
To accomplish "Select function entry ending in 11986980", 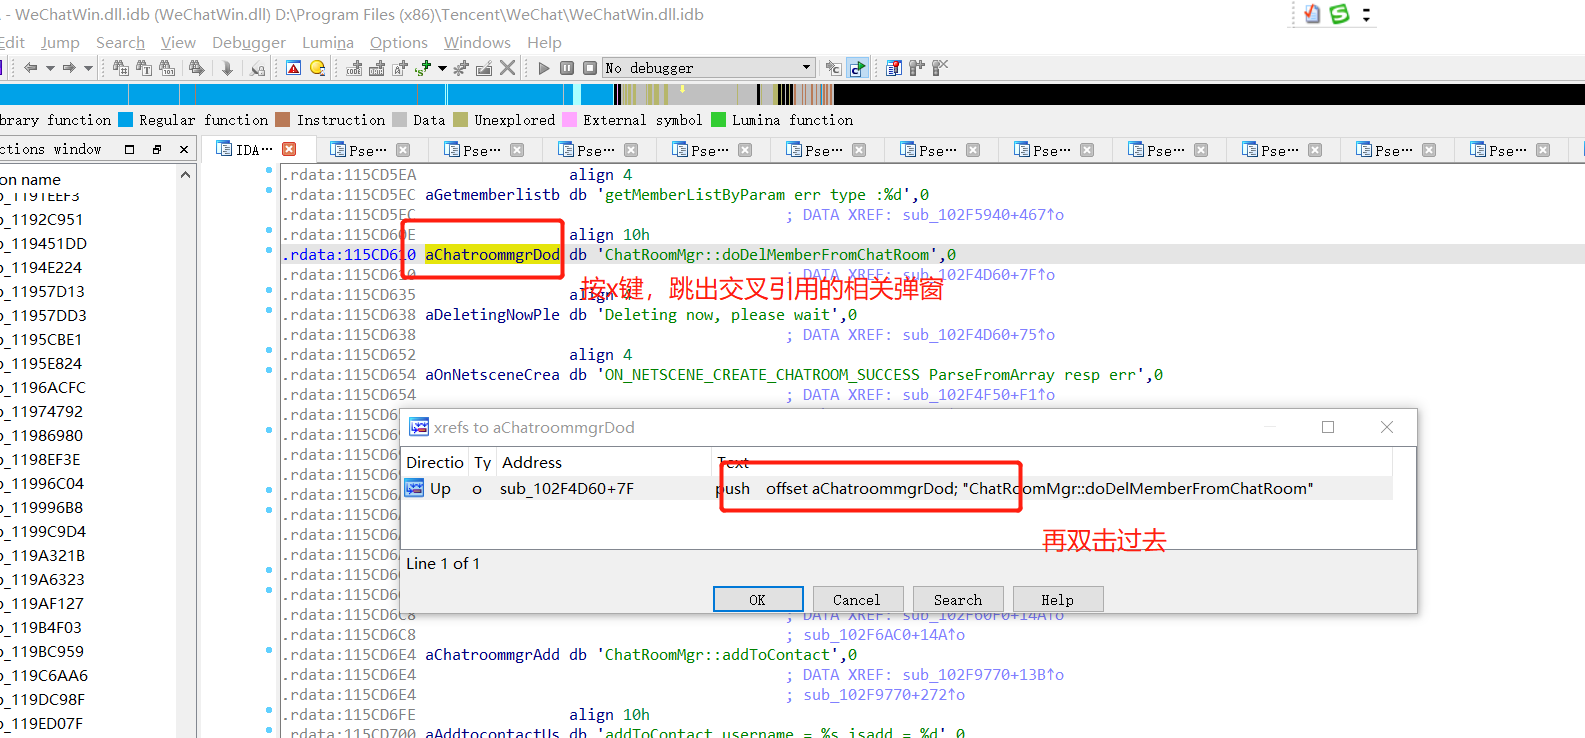I will tap(42, 435).
